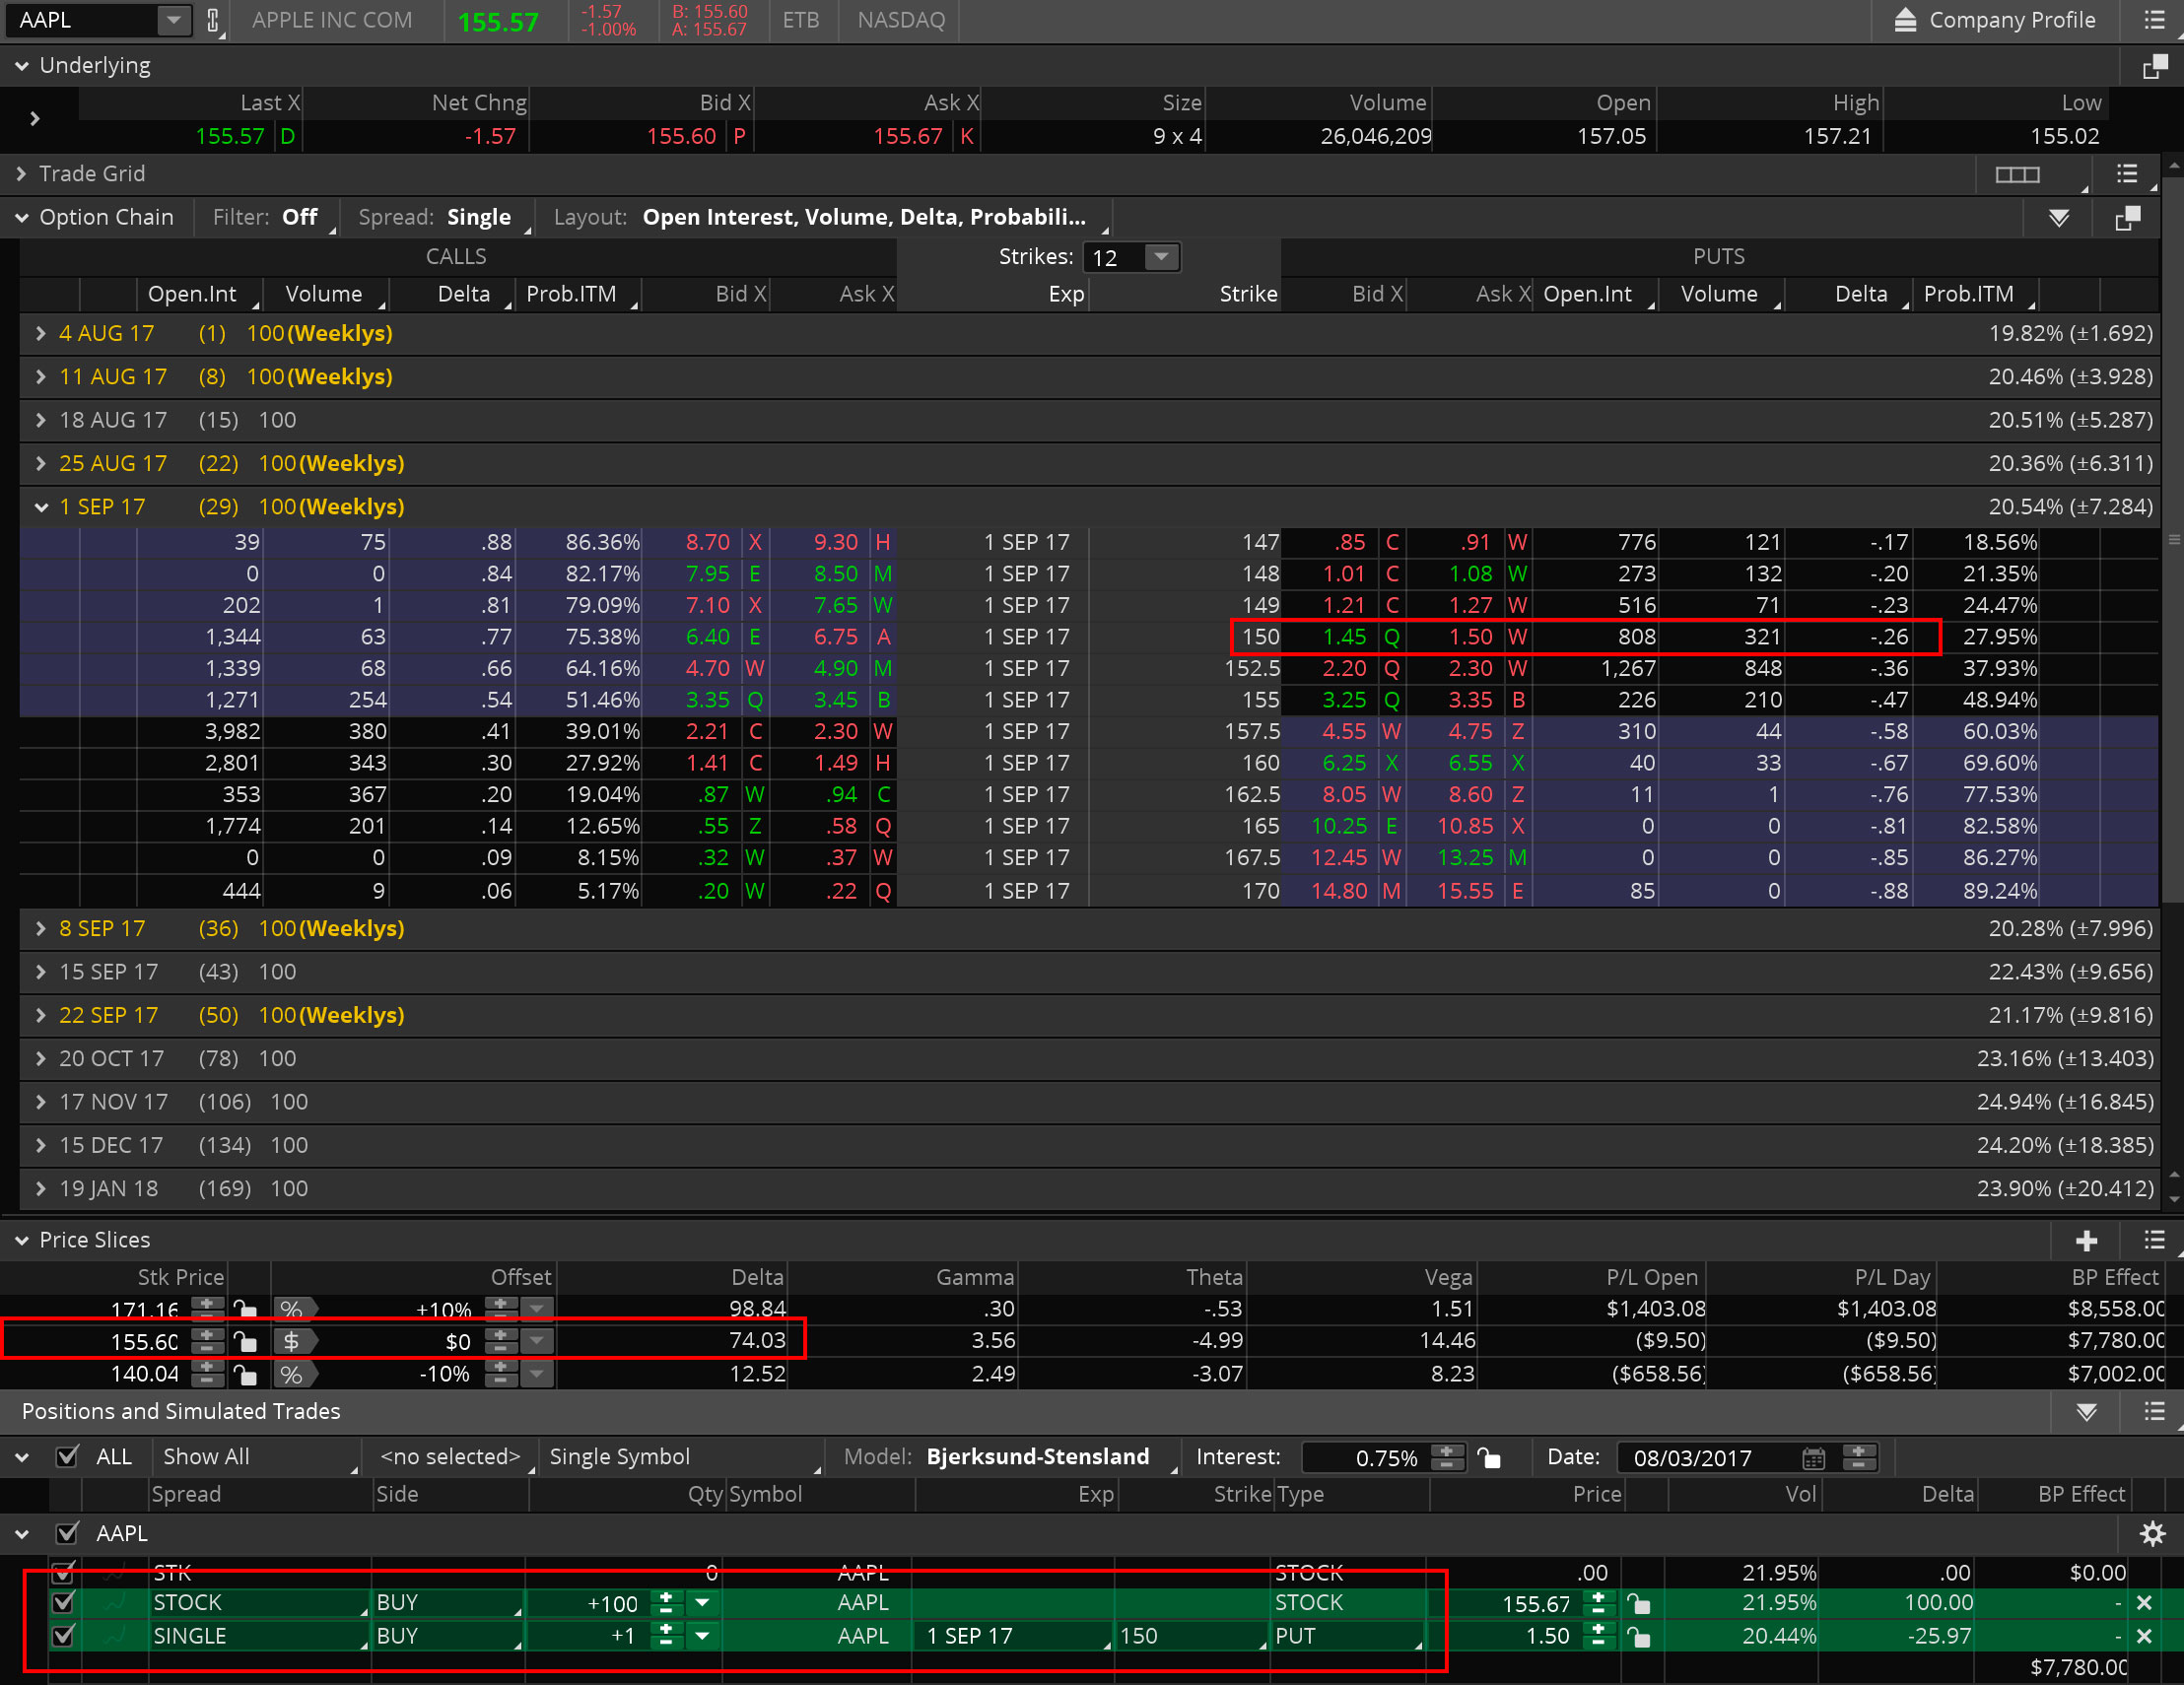Screen dimensions: 2184x1685
Task: Open the Filter: Off menu
Action: pyautogui.click(x=270, y=218)
